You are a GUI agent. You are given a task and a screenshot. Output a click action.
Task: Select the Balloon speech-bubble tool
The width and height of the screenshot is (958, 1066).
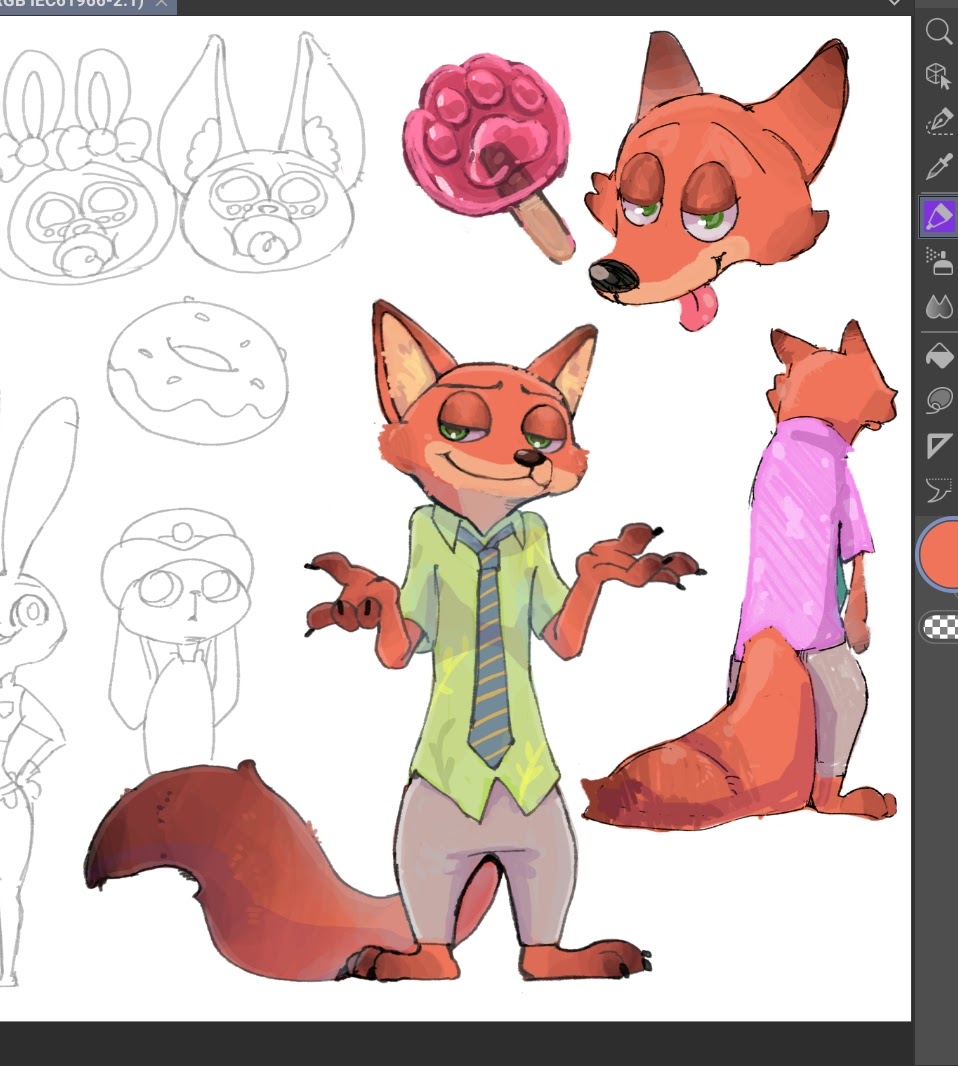pyautogui.click(x=939, y=489)
